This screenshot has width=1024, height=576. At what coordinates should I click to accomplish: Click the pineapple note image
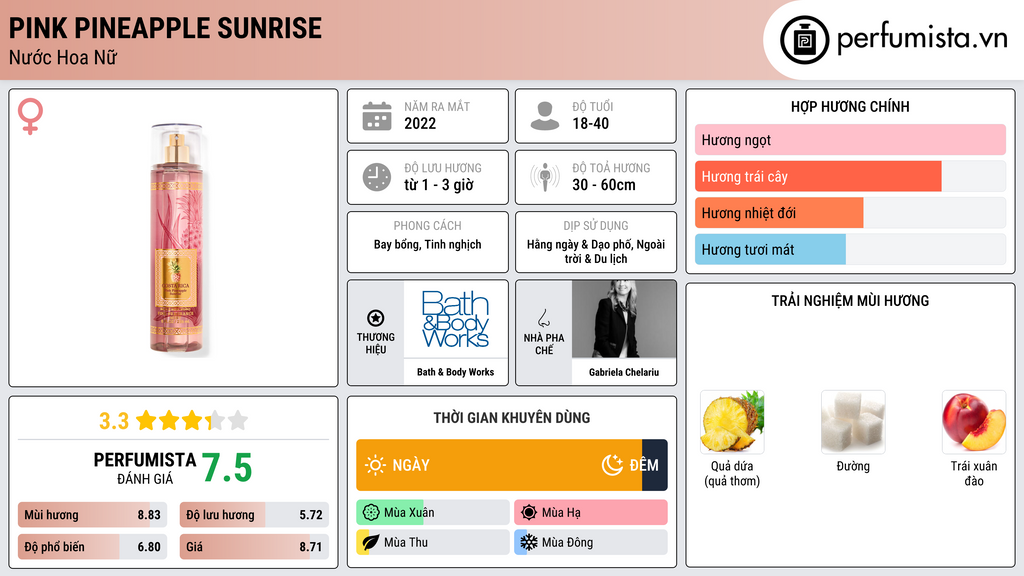(x=732, y=422)
